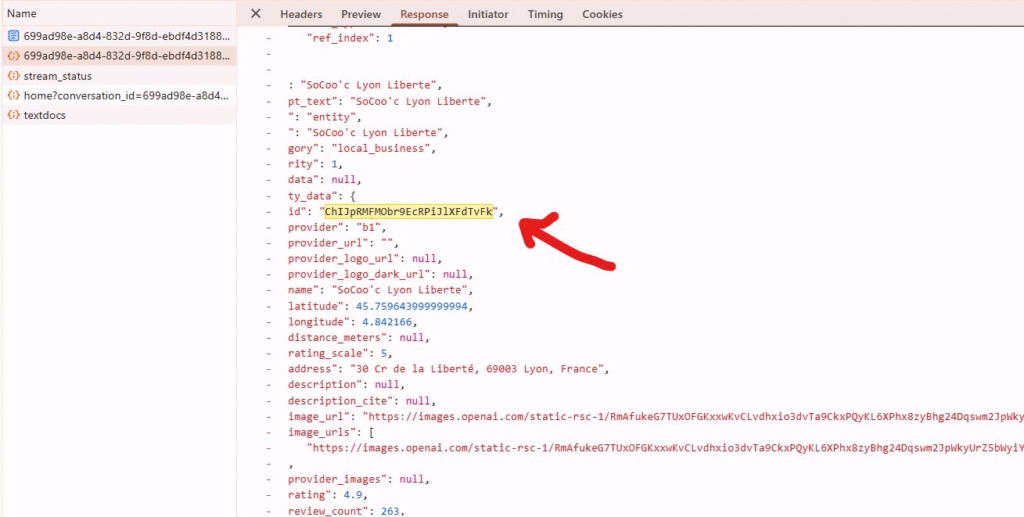Switch to the Headers tab
Viewport: 1024px width, 517px height.
tap(301, 15)
